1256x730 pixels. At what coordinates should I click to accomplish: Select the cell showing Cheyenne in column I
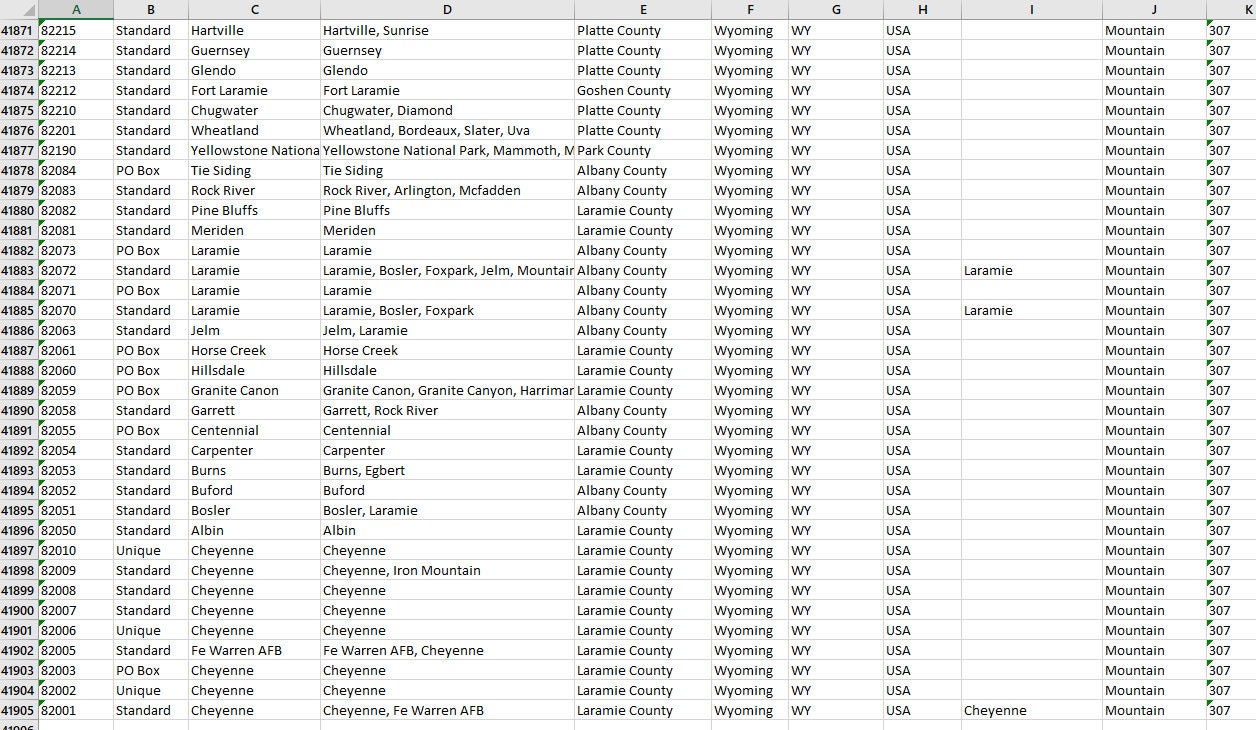tap(1031, 710)
